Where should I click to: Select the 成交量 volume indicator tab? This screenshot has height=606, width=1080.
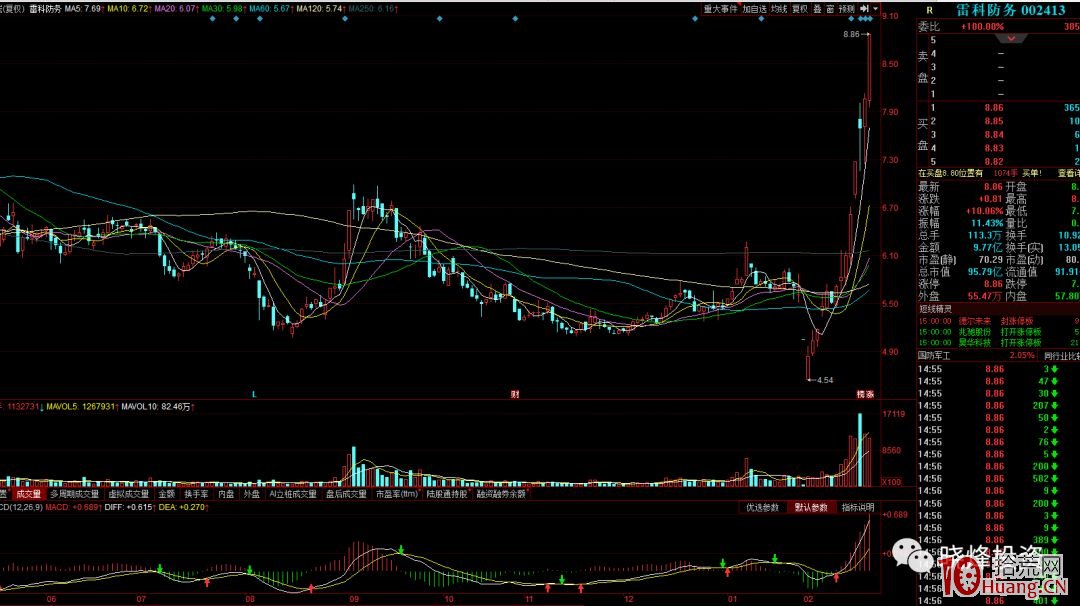[28, 494]
